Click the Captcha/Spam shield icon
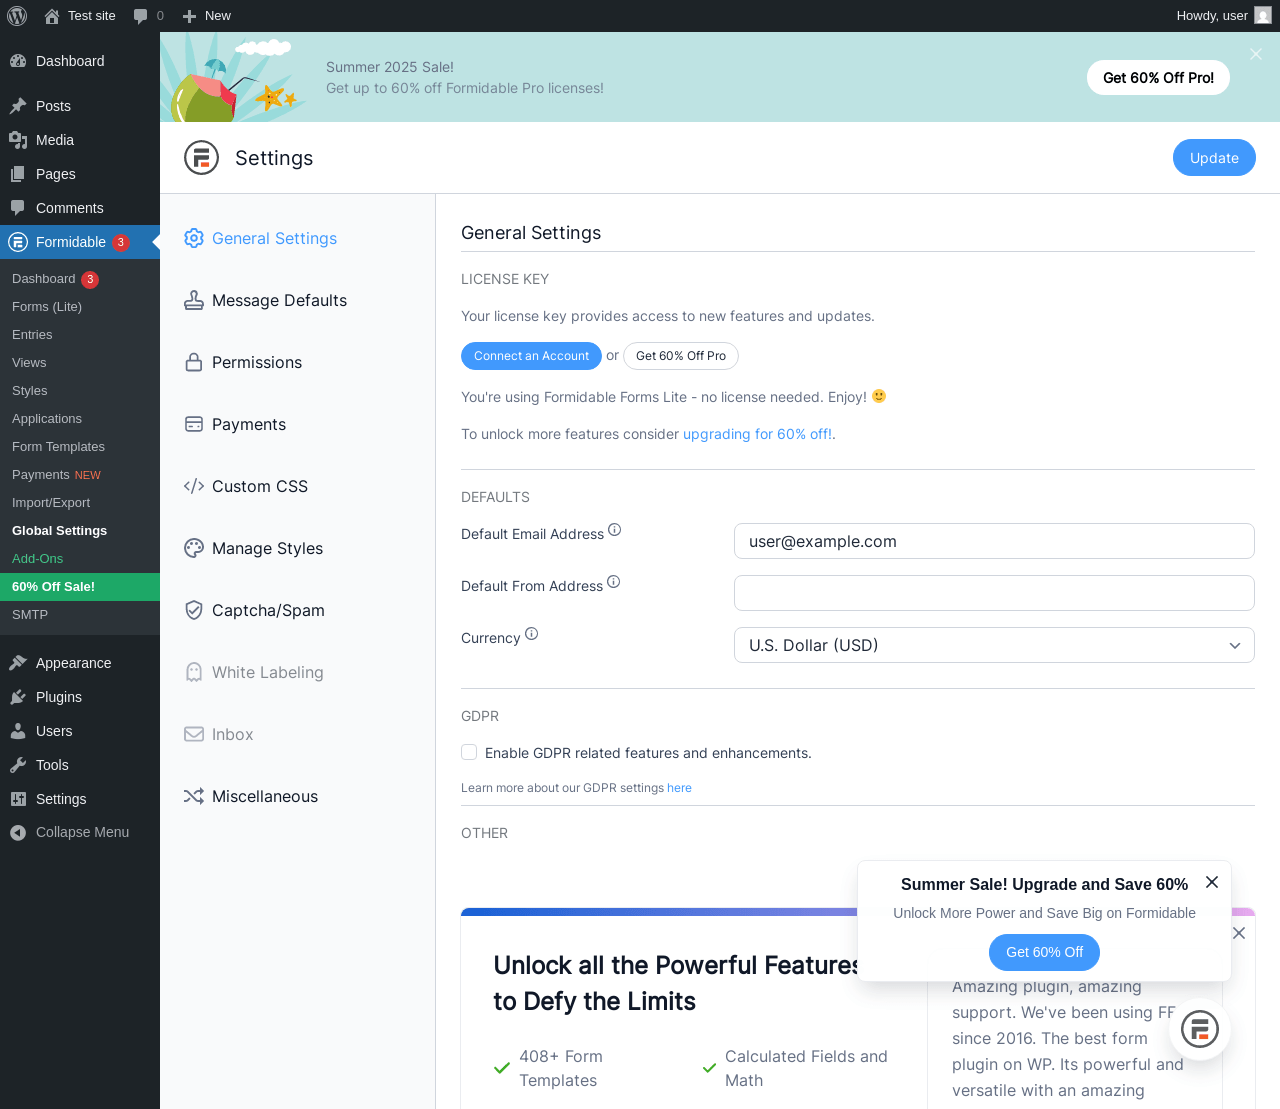This screenshot has height=1109, width=1280. coord(194,610)
